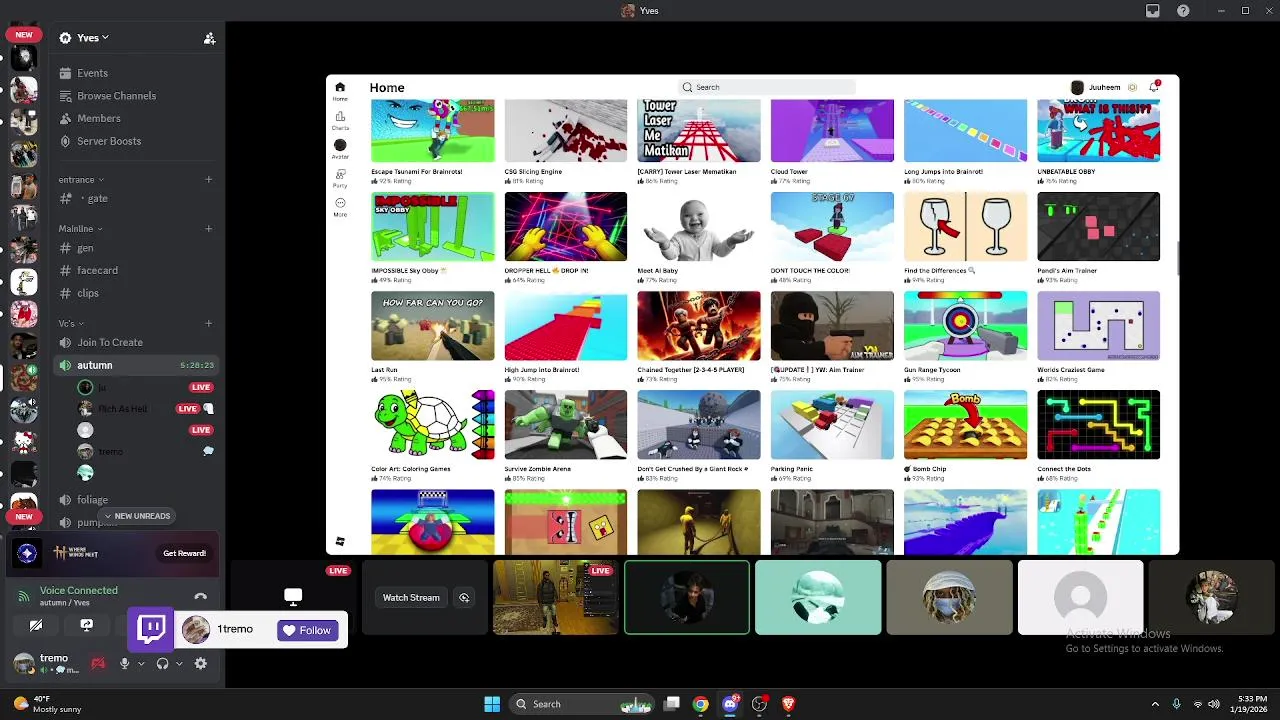Open the weather widget showing 40°F
Image resolution: width=1280 pixels, height=720 pixels.
48,704
